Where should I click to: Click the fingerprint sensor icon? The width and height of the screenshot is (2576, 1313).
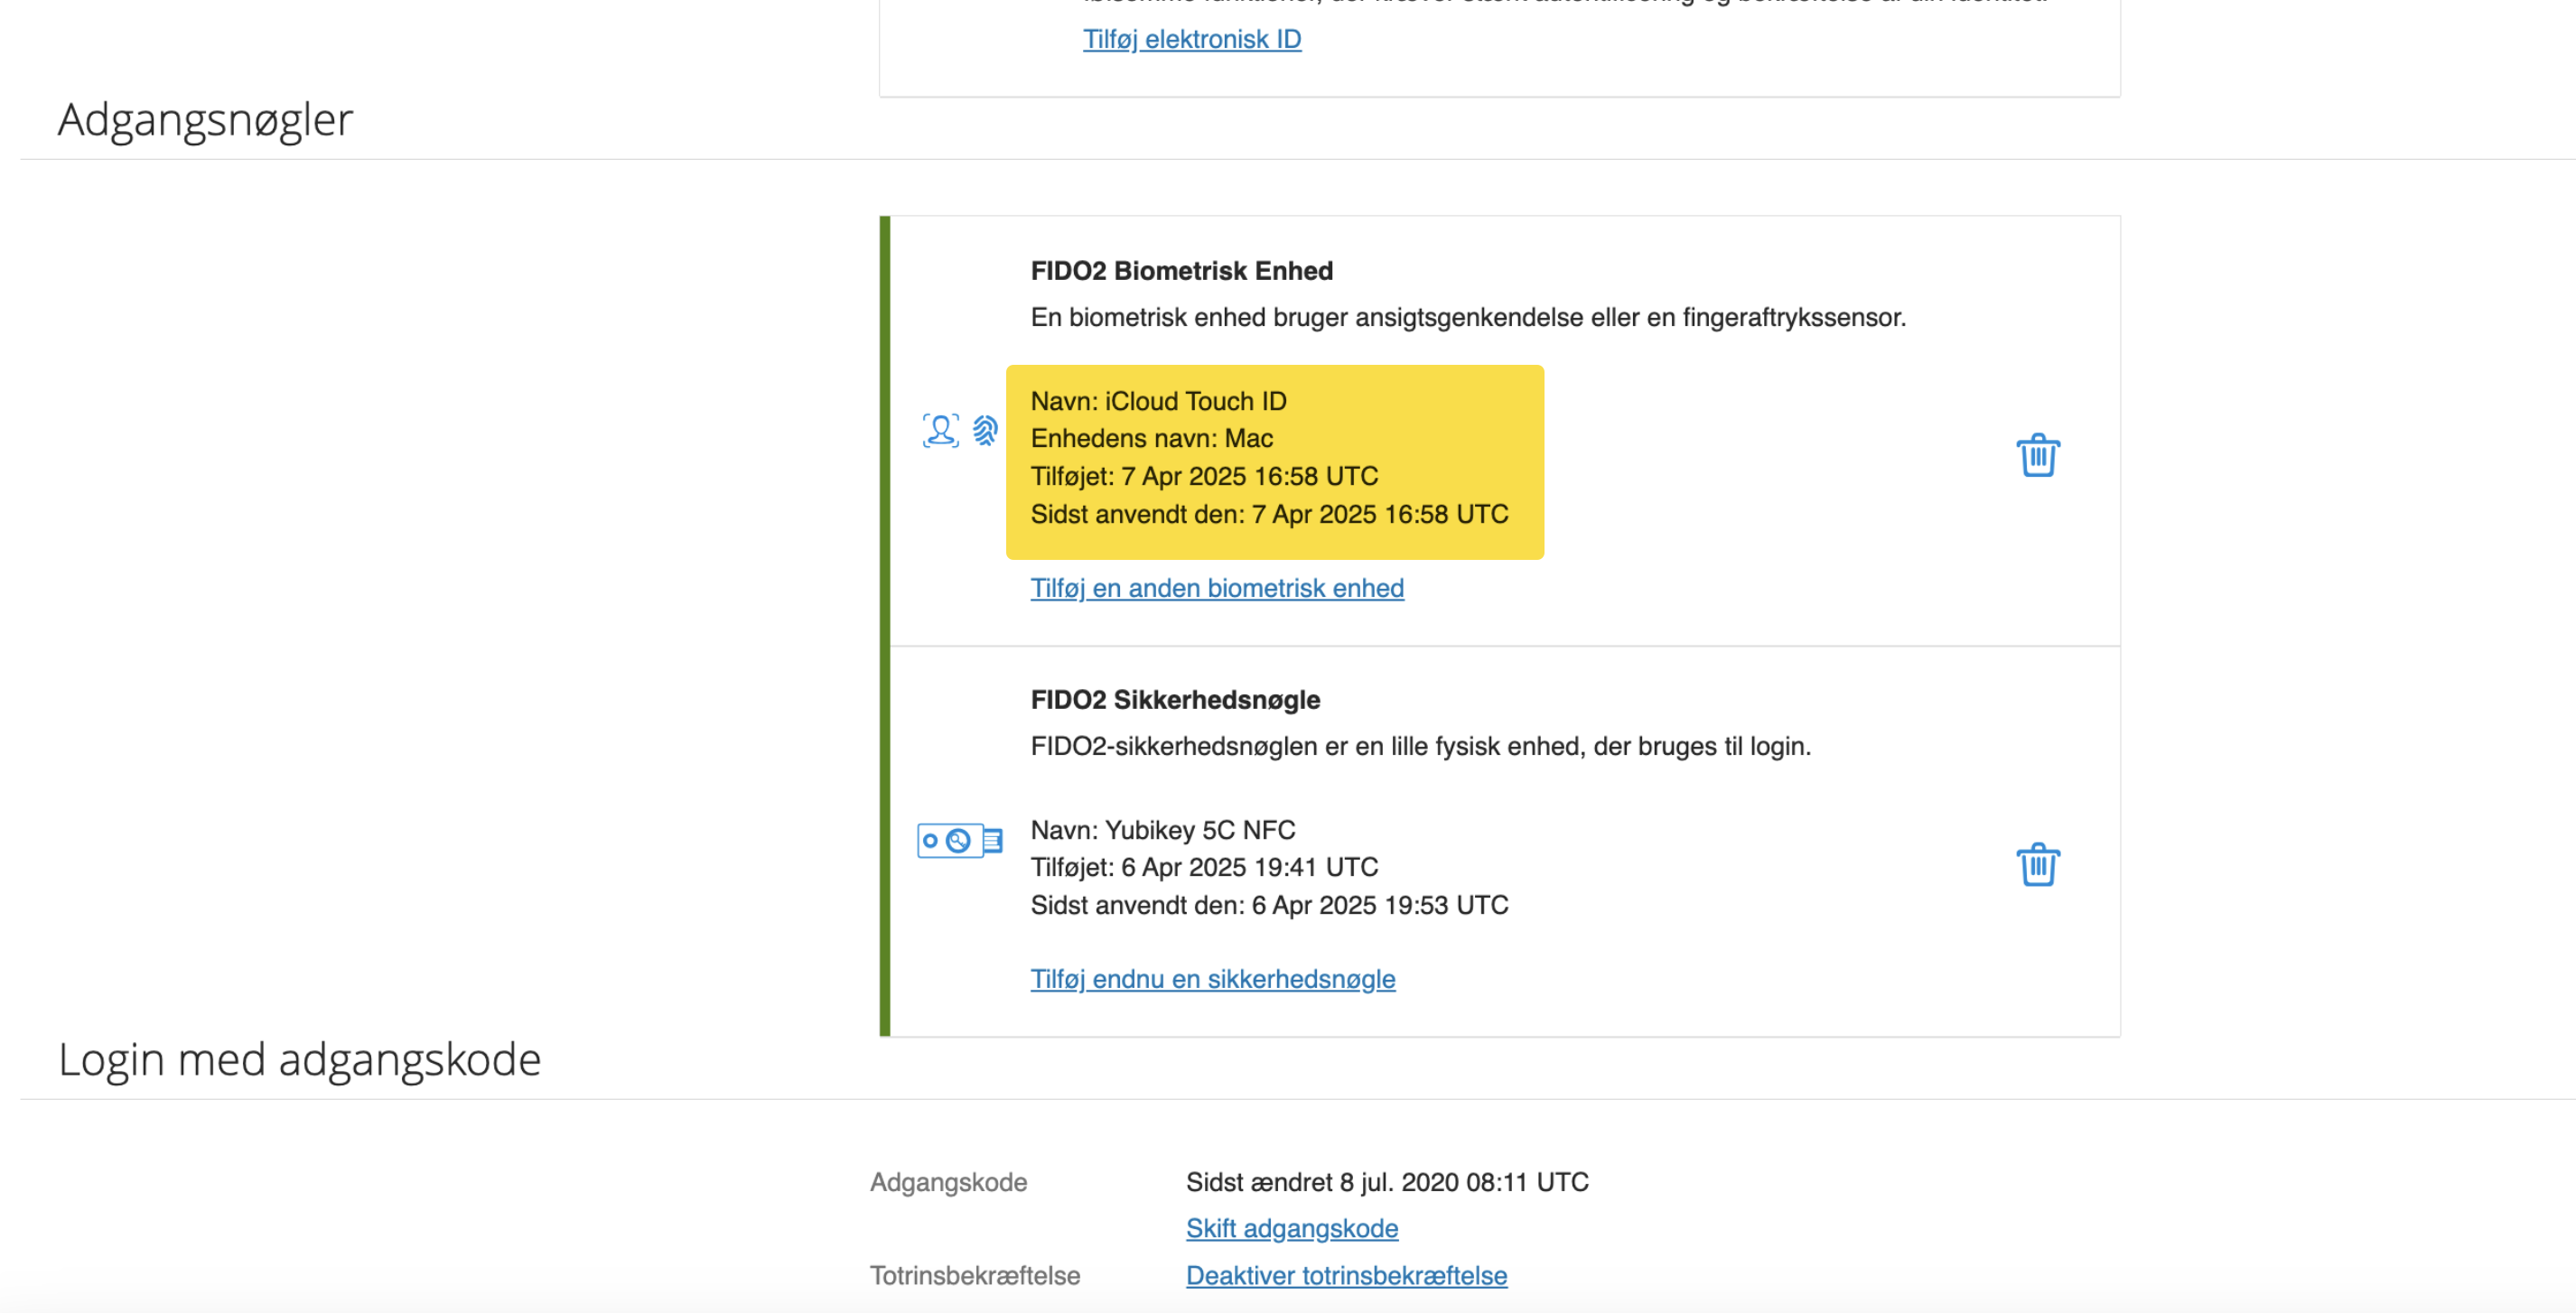coord(985,430)
